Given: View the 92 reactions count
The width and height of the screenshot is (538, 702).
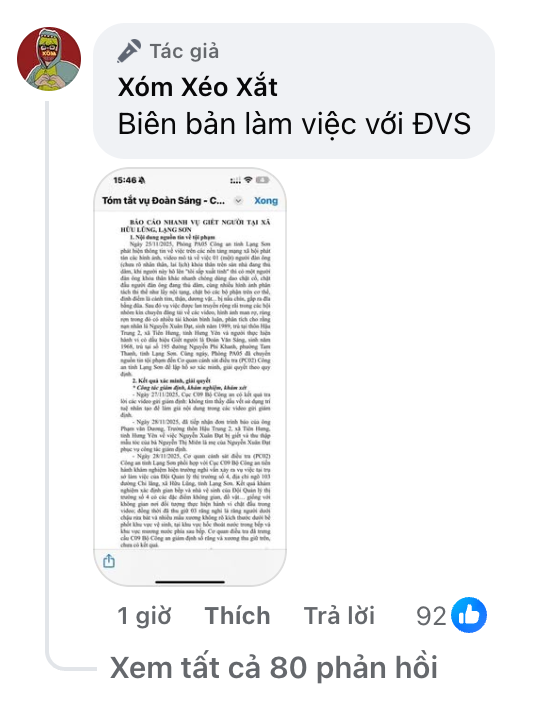Looking at the screenshot, I should click(x=431, y=616).
